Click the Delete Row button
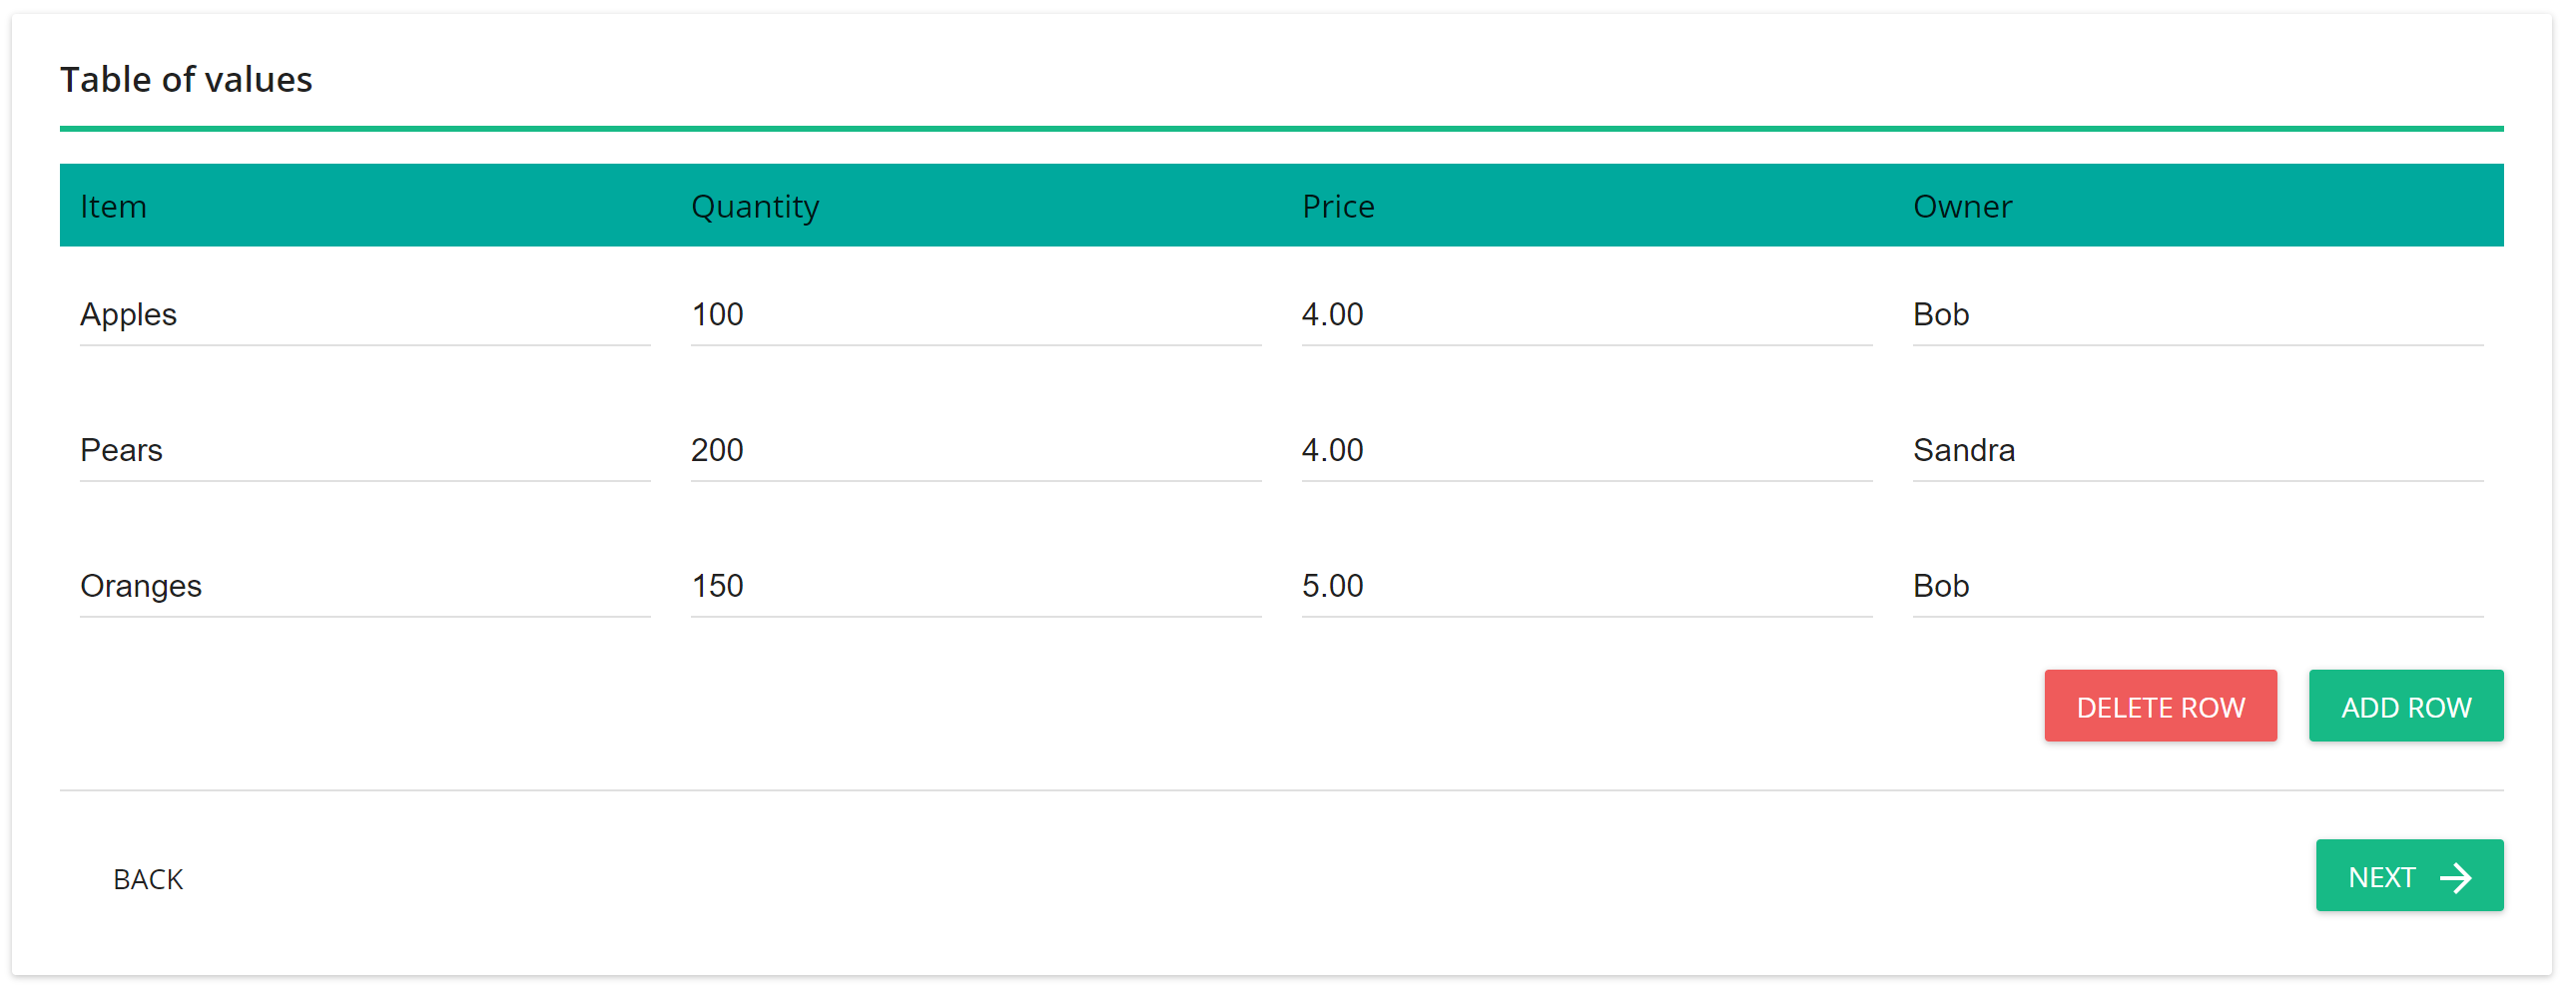The width and height of the screenshot is (2576, 993). click(x=2160, y=706)
